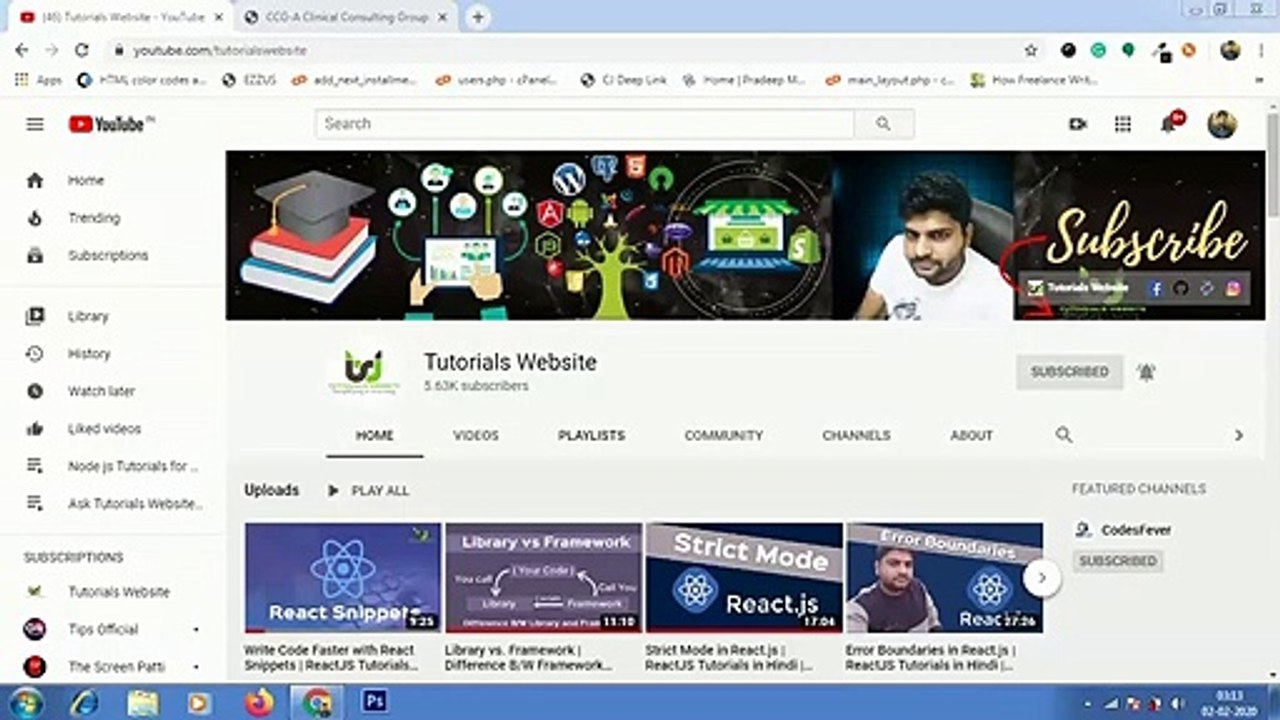This screenshot has height=720, width=1280.
Task: Switch to the COMMUNITY tab
Action: click(x=724, y=436)
